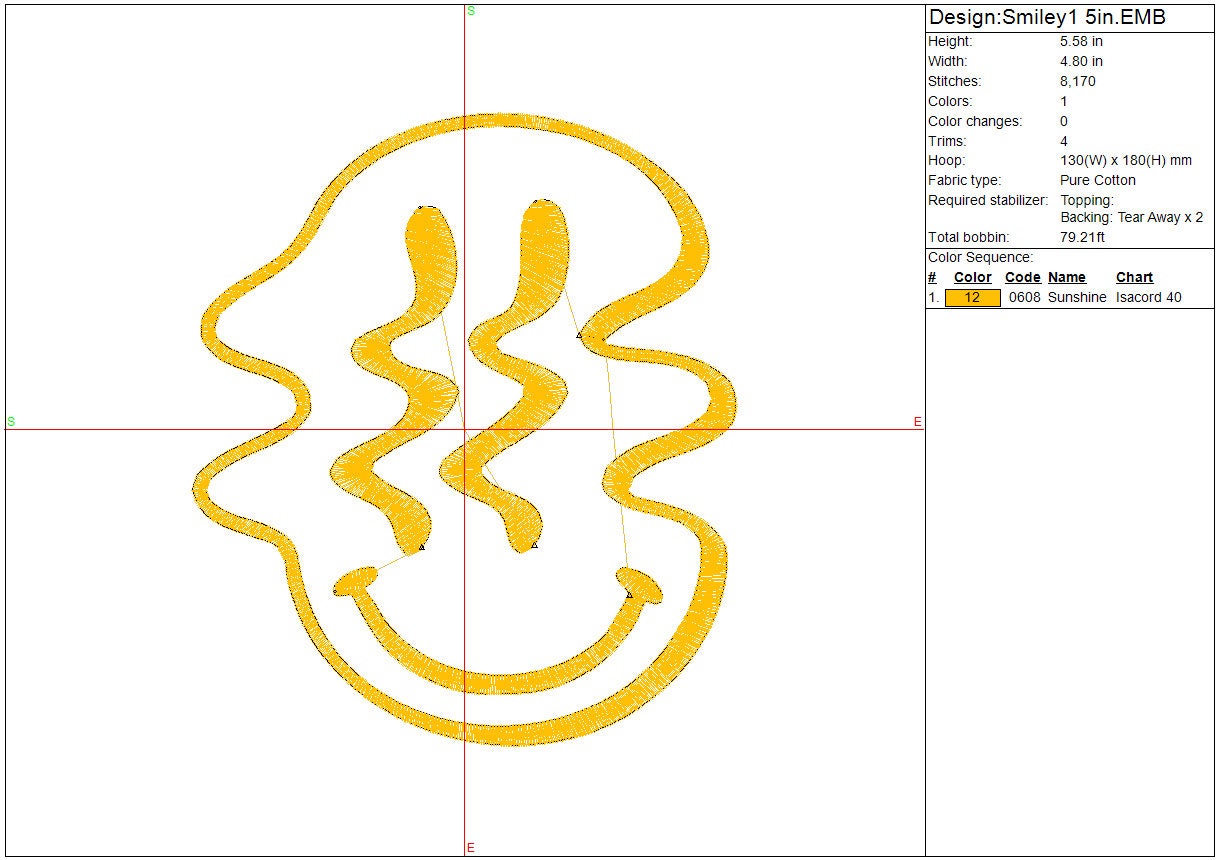Click the Pure Cotton fabric type value
Screen dimensions: 1219x860
(x=1097, y=181)
